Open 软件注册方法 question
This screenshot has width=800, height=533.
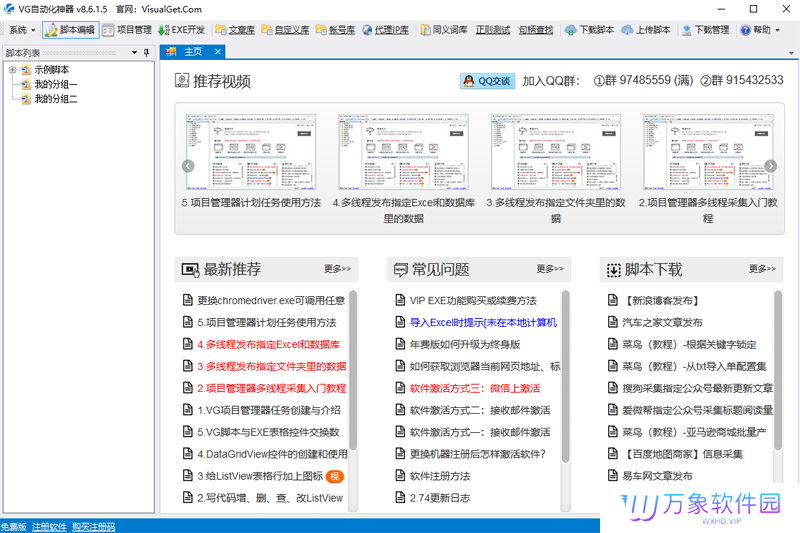coord(440,476)
